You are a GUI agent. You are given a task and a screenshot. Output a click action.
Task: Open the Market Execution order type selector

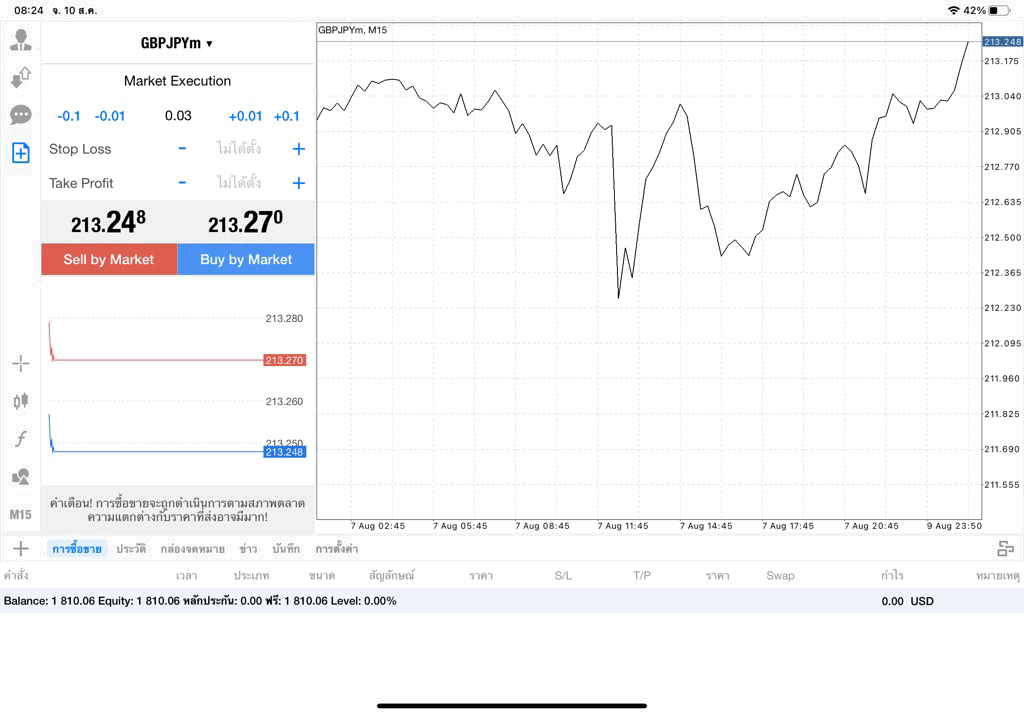click(177, 81)
